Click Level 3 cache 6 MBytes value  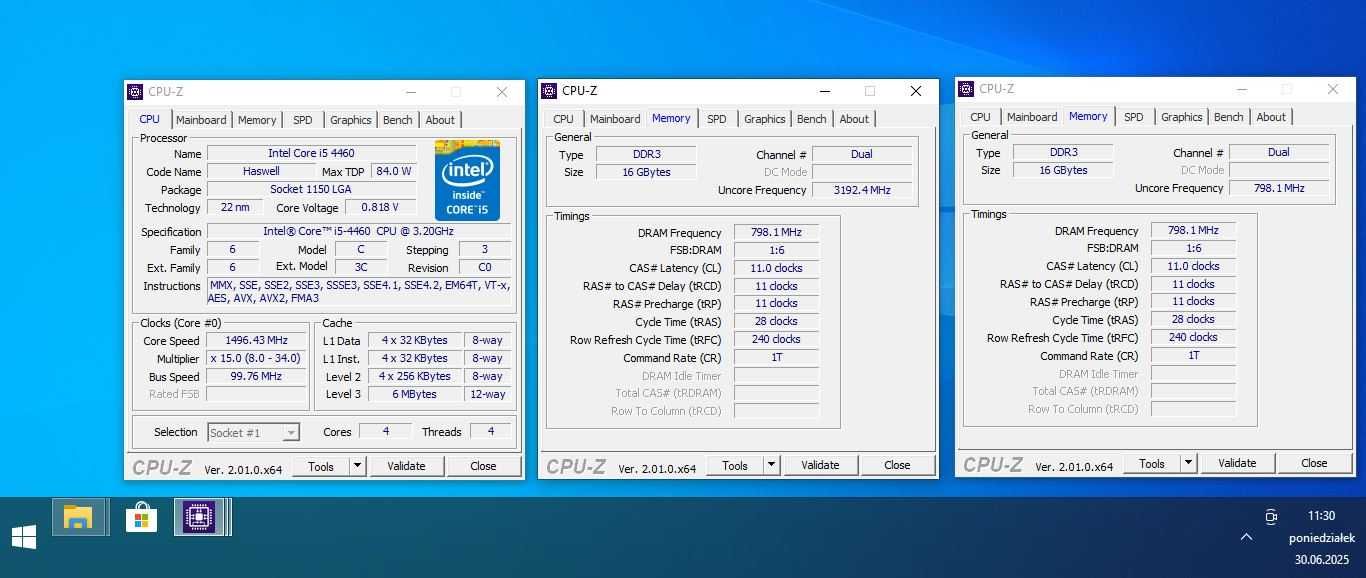click(414, 394)
